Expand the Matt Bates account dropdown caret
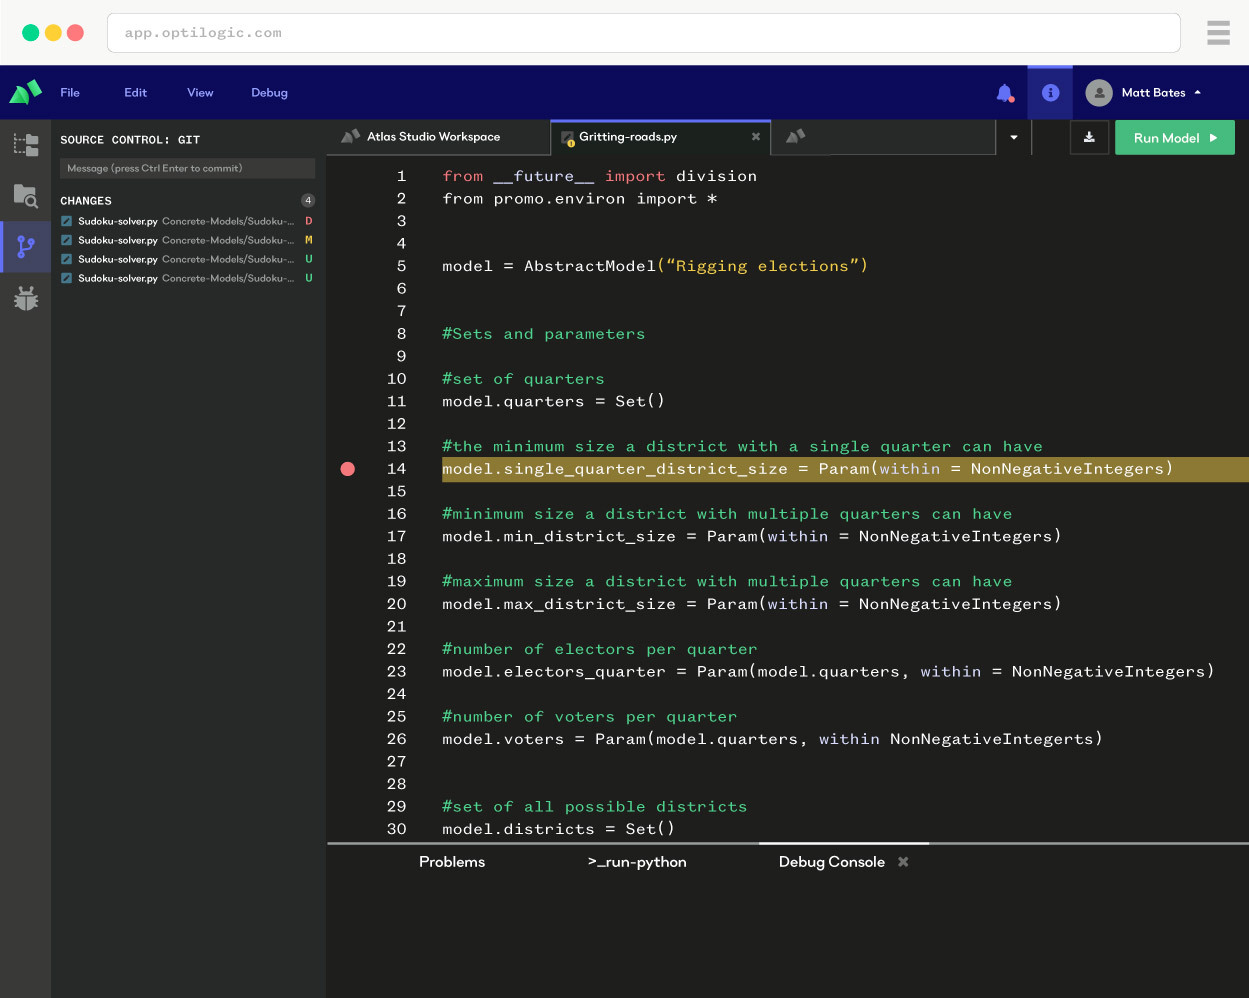 click(1198, 93)
